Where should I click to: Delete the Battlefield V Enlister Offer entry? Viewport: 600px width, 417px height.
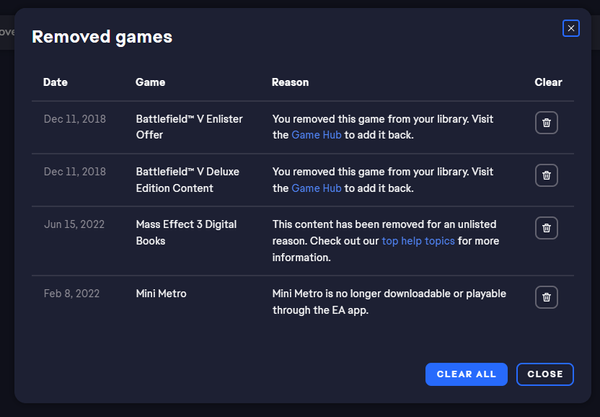(546, 123)
